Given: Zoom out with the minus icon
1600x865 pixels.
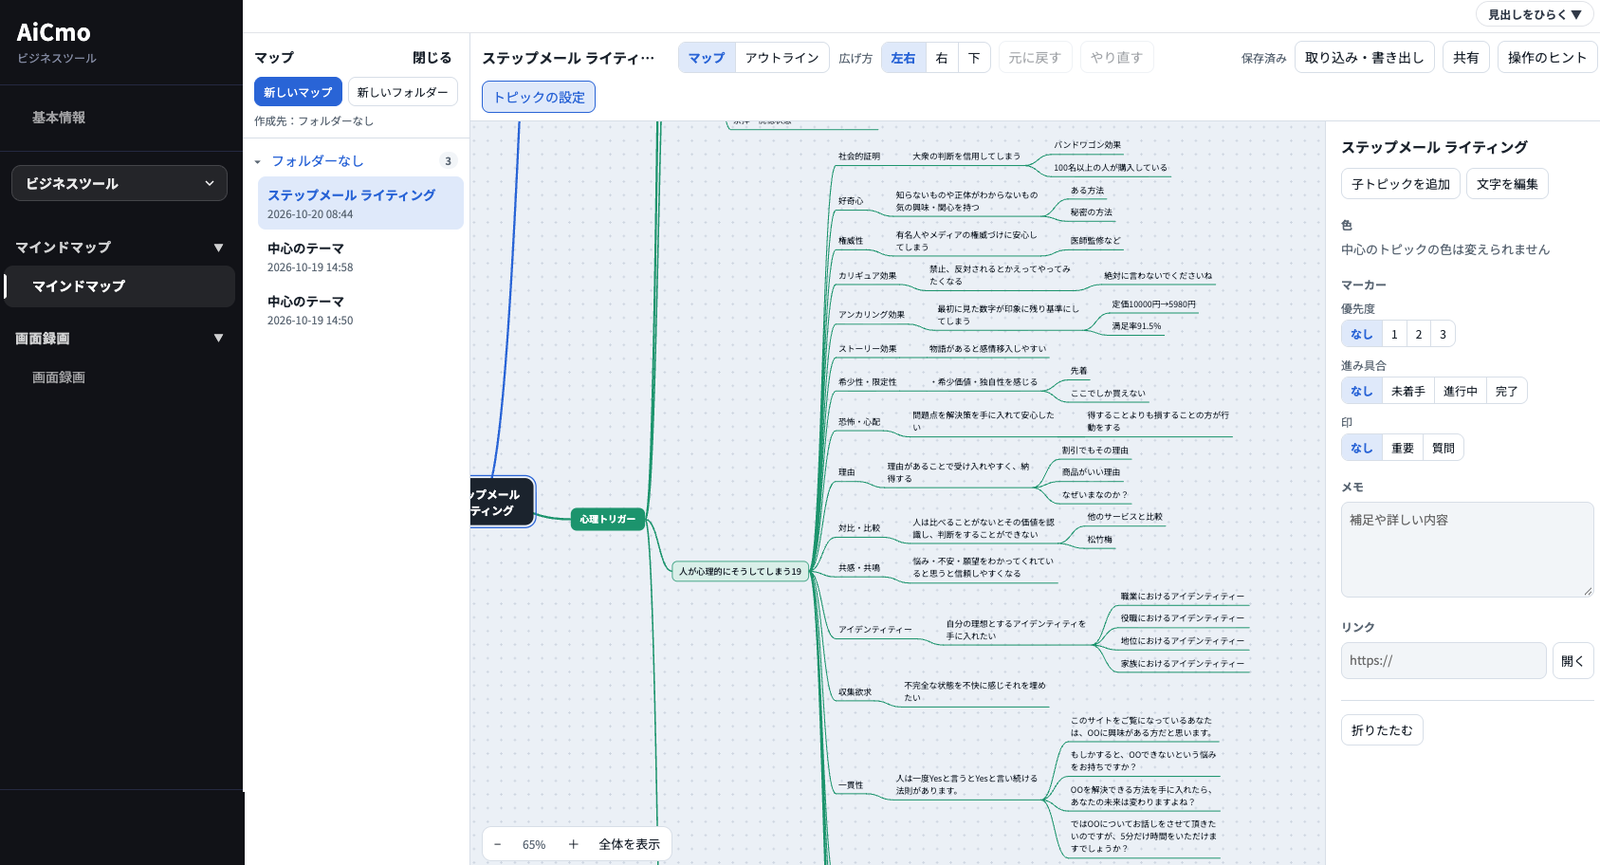Looking at the screenshot, I should click(x=497, y=844).
